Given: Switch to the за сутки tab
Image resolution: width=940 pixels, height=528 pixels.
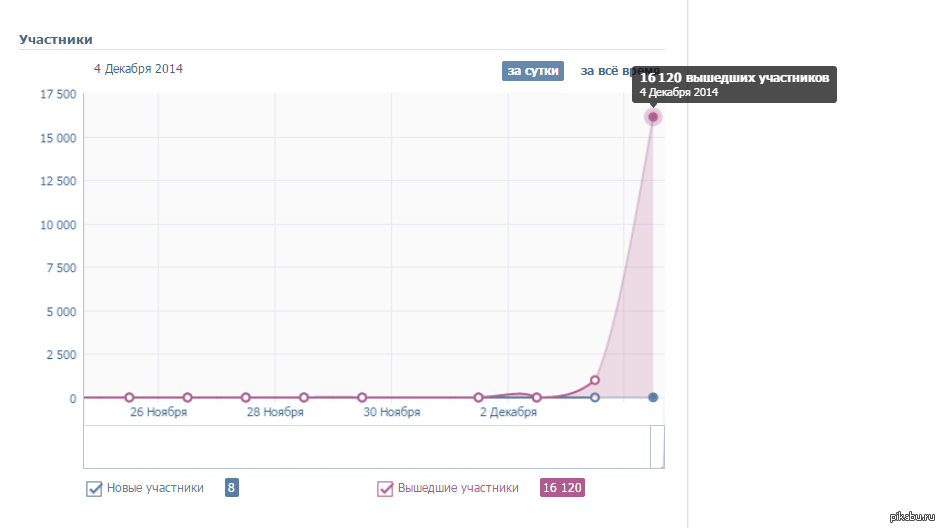Looking at the screenshot, I should click(x=532, y=71).
